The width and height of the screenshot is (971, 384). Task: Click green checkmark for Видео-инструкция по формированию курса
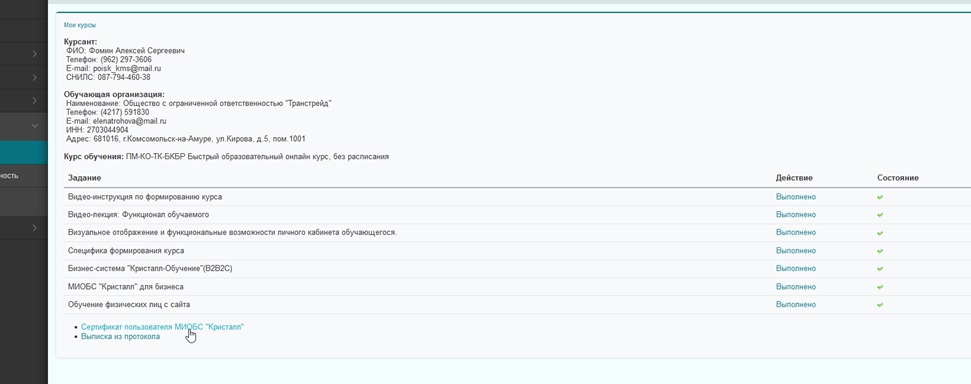(880, 197)
